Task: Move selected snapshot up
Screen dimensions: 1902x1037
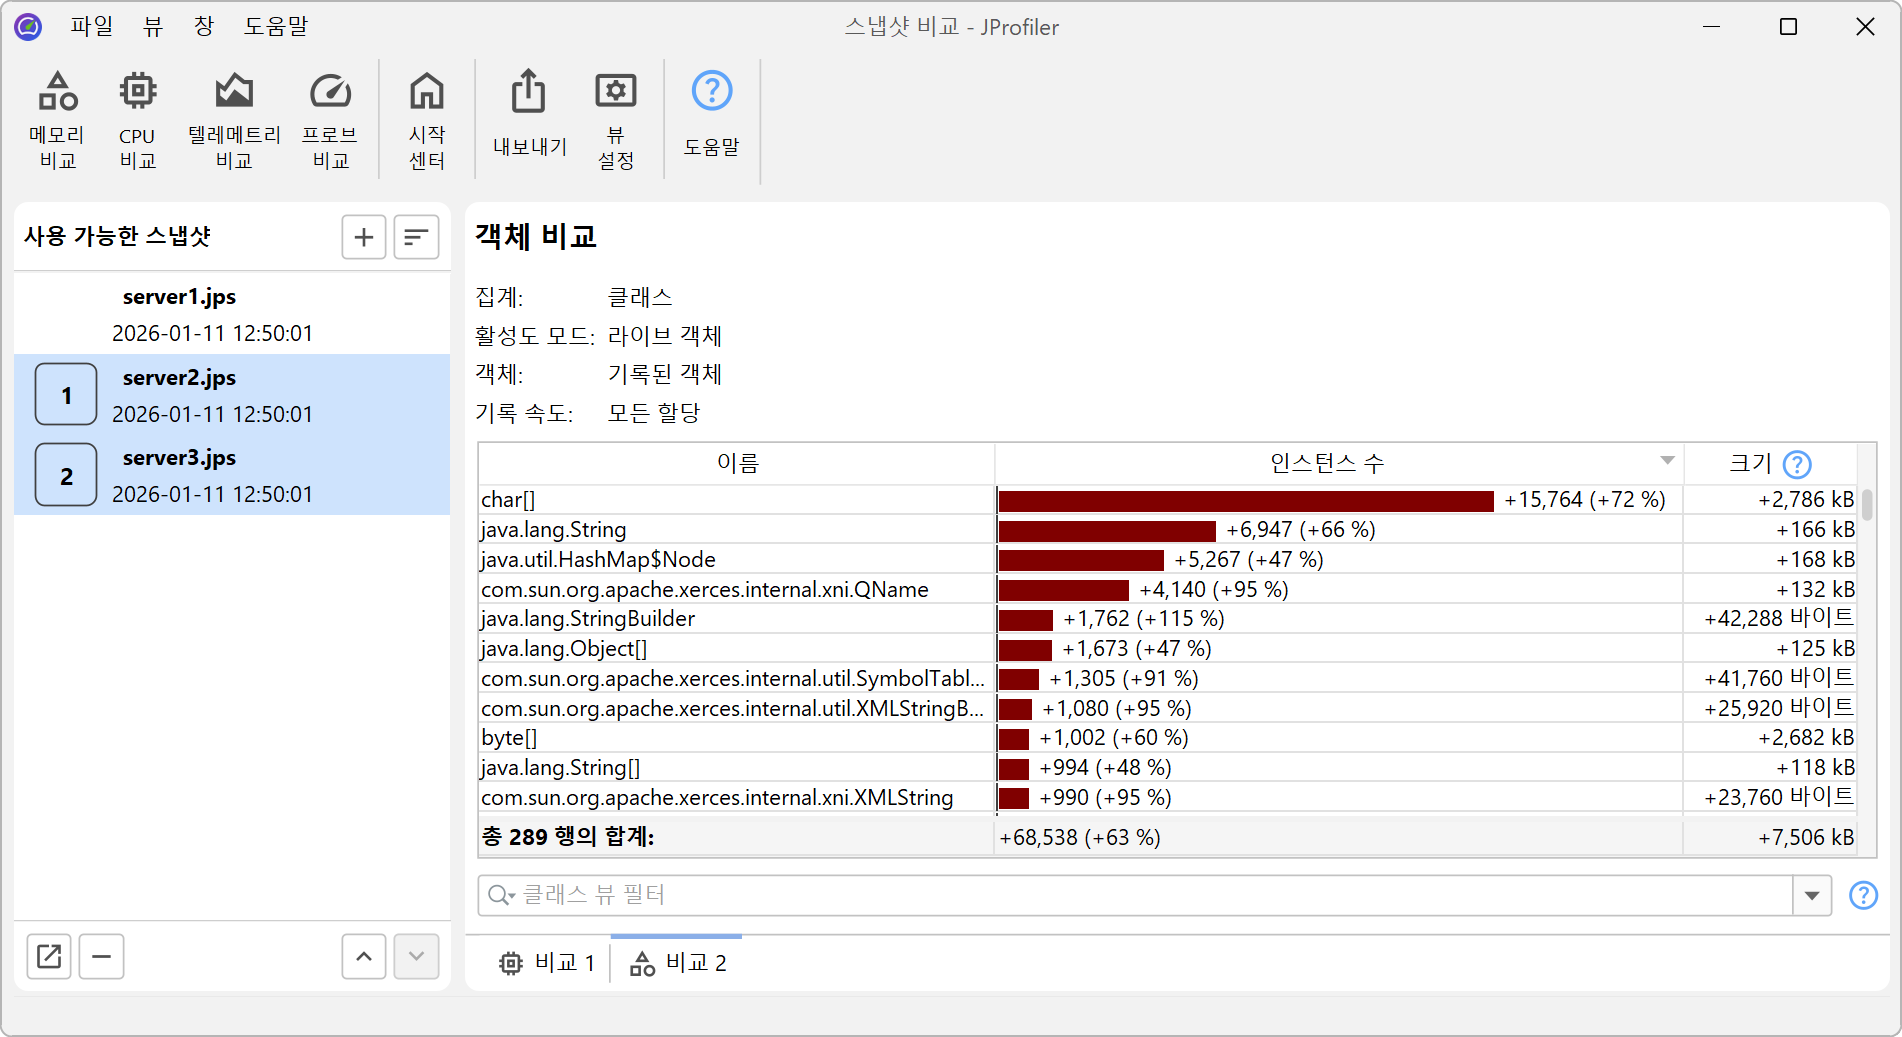Action: pyautogui.click(x=364, y=957)
